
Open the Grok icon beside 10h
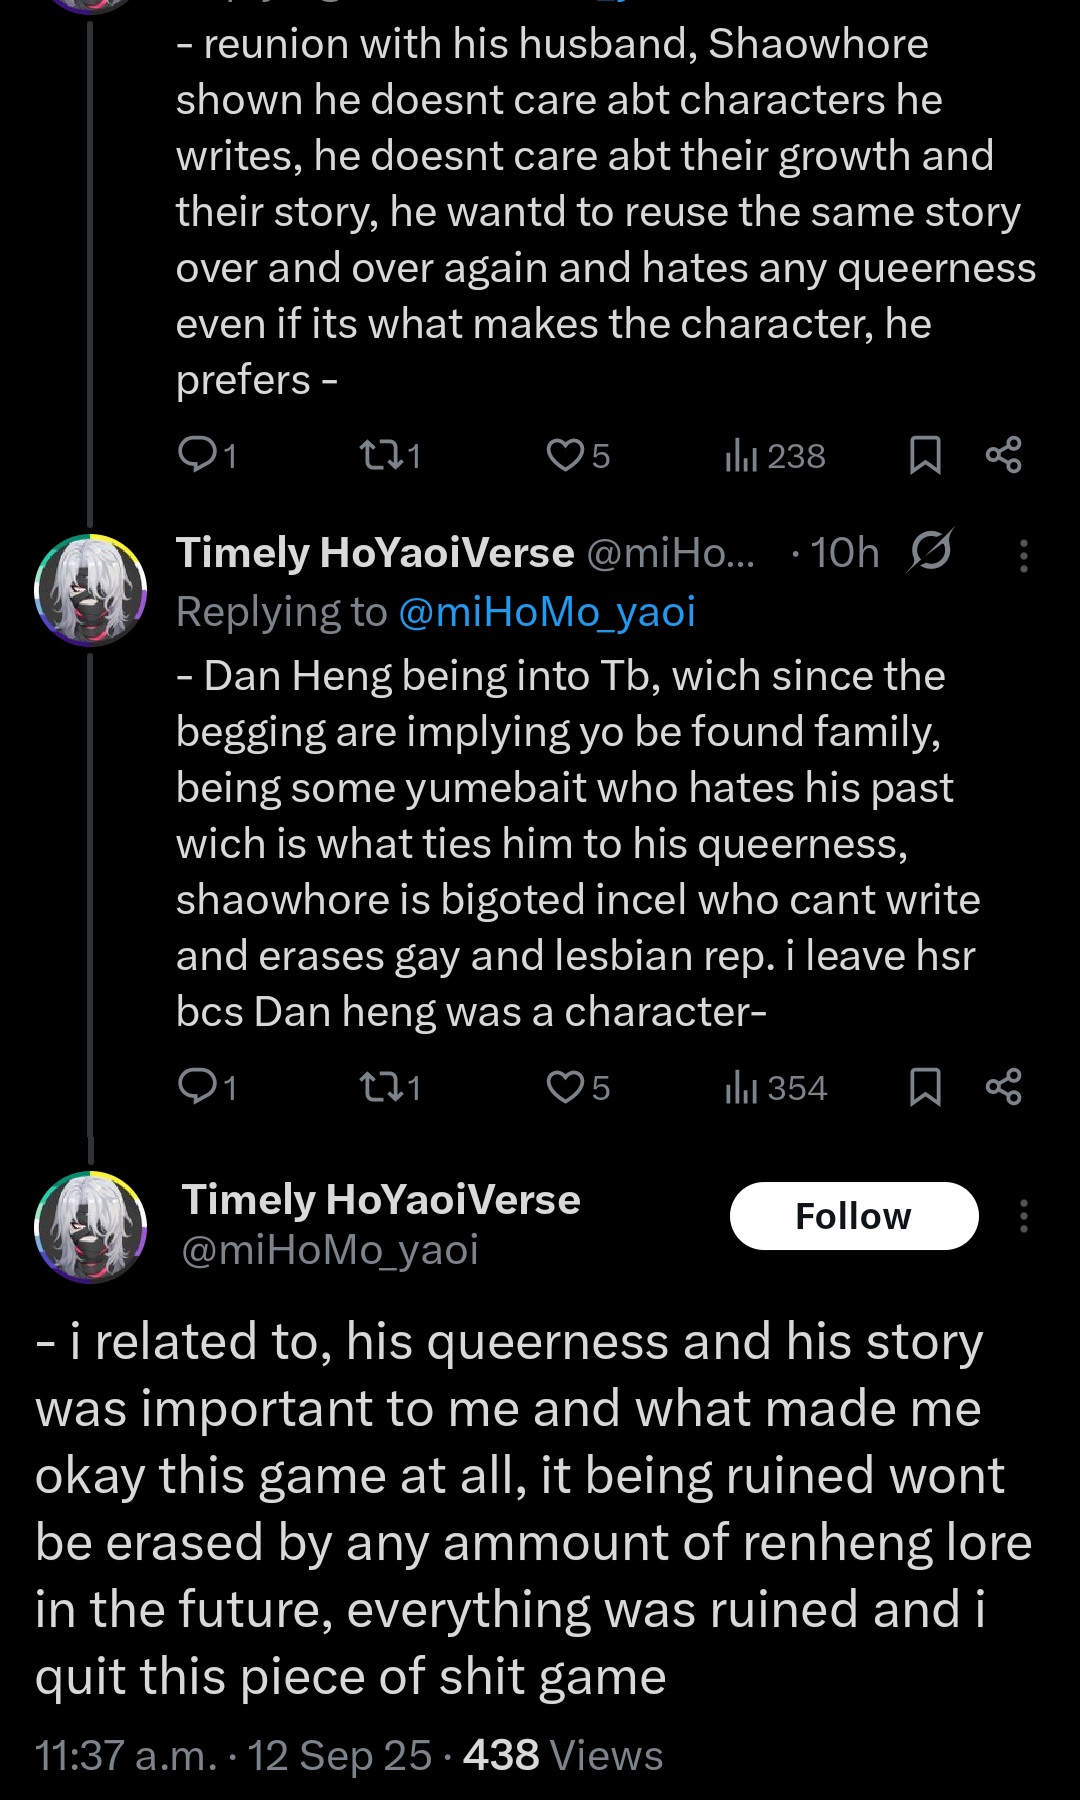point(930,551)
